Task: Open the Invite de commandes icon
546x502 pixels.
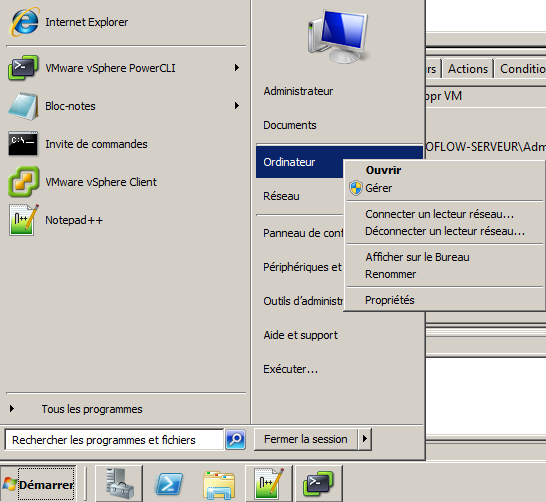Action: coord(23,144)
